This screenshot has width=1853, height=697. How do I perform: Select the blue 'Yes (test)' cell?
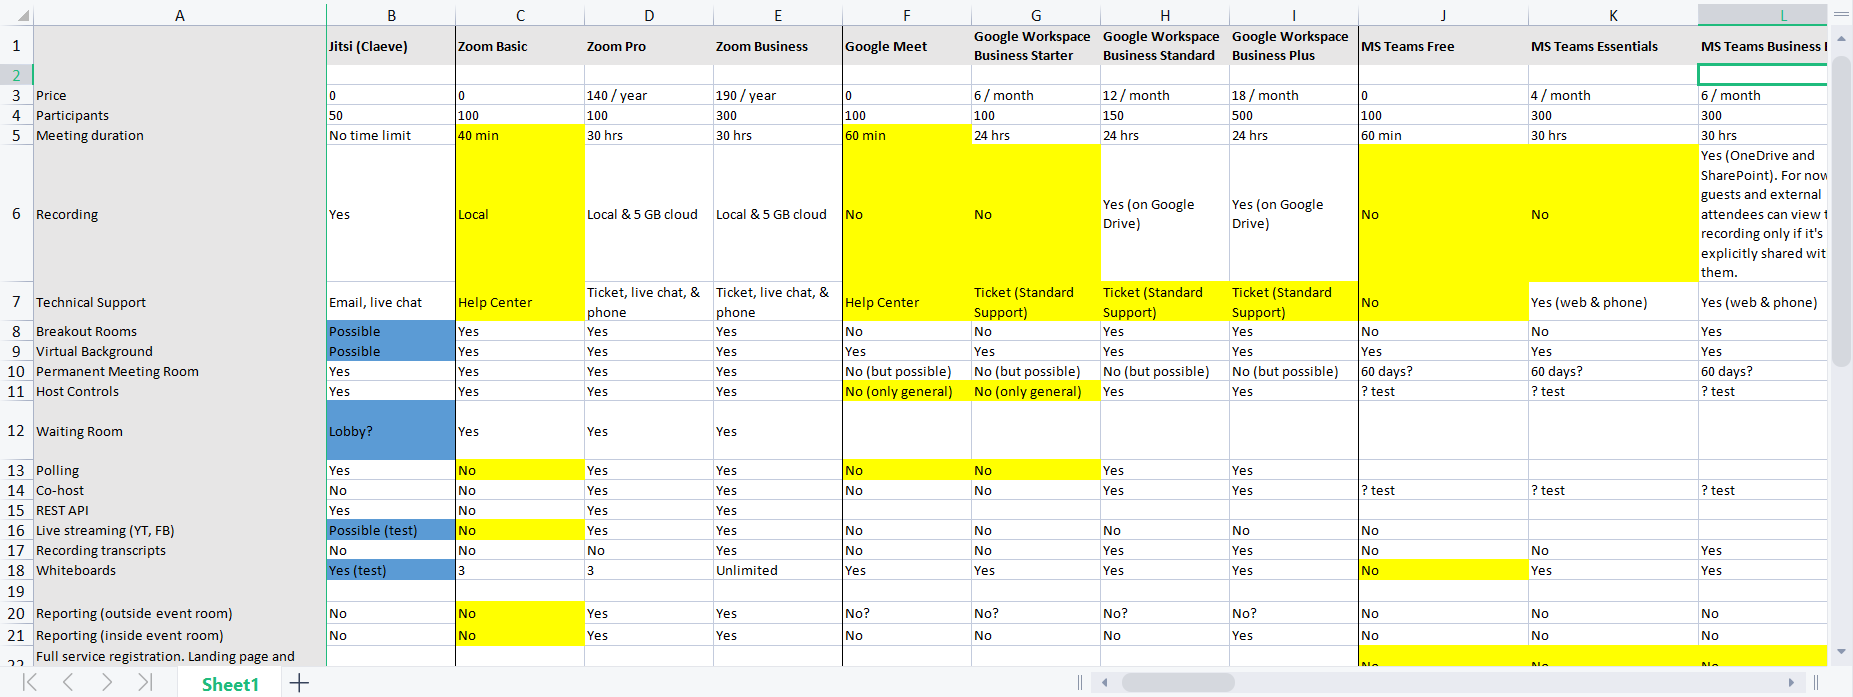click(x=391, y=570)
